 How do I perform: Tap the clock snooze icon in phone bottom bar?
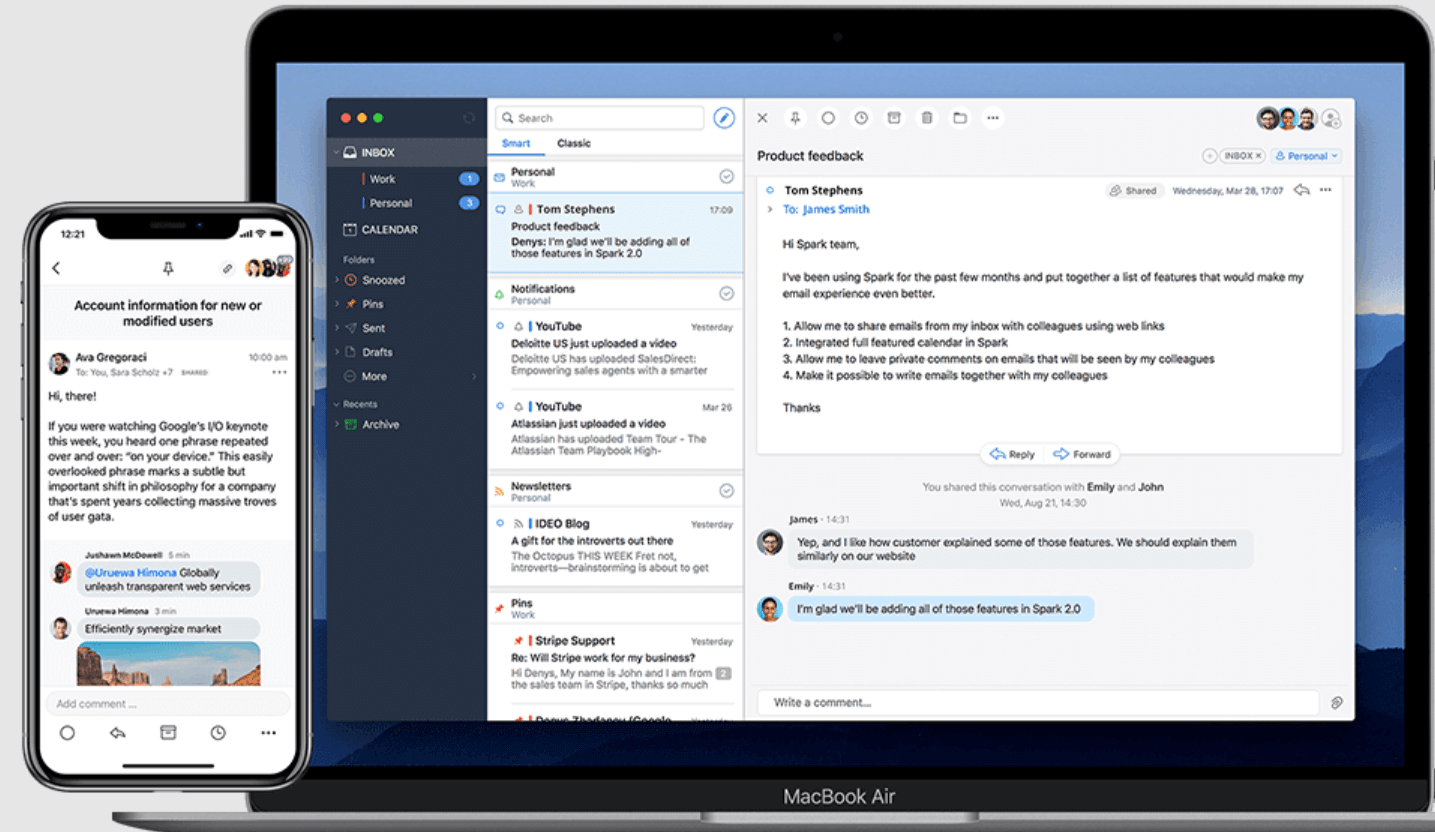pyautogui.click(x=218, y=733)
